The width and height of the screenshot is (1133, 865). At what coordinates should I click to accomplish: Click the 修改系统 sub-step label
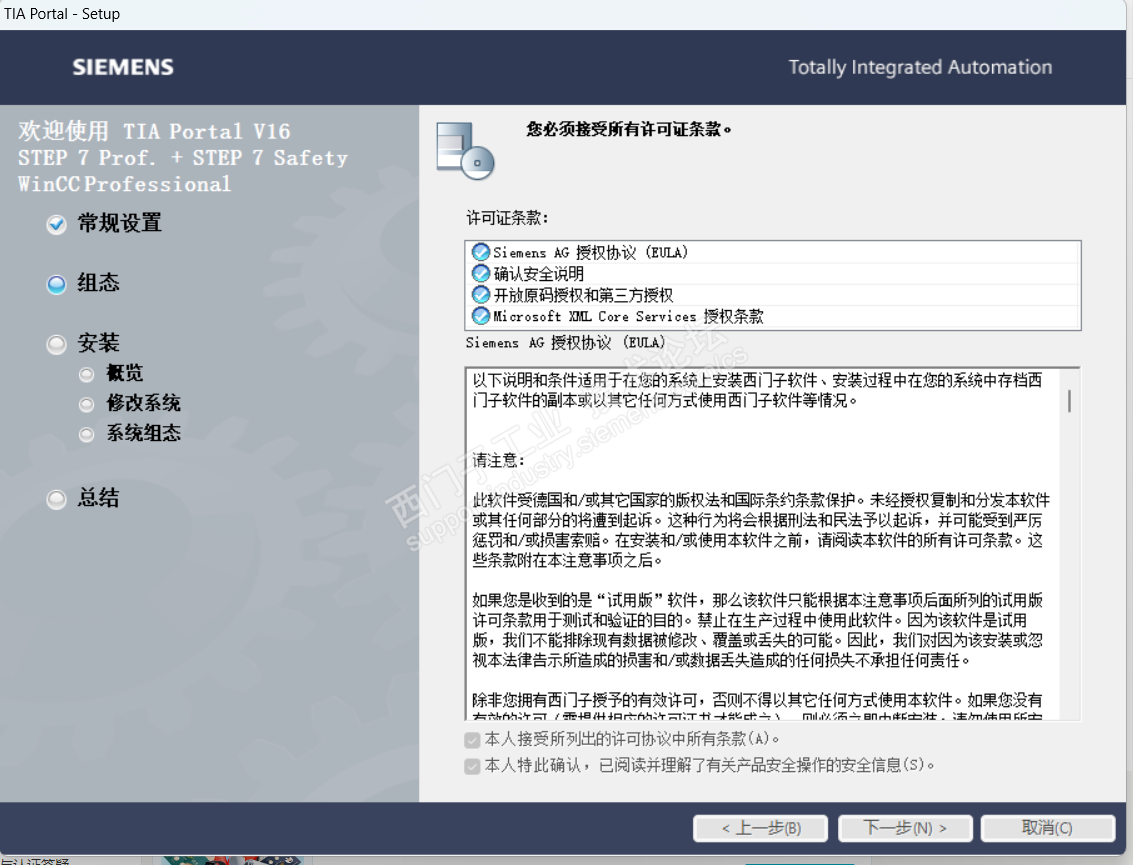pyautogui.click(x=143, y=403)
